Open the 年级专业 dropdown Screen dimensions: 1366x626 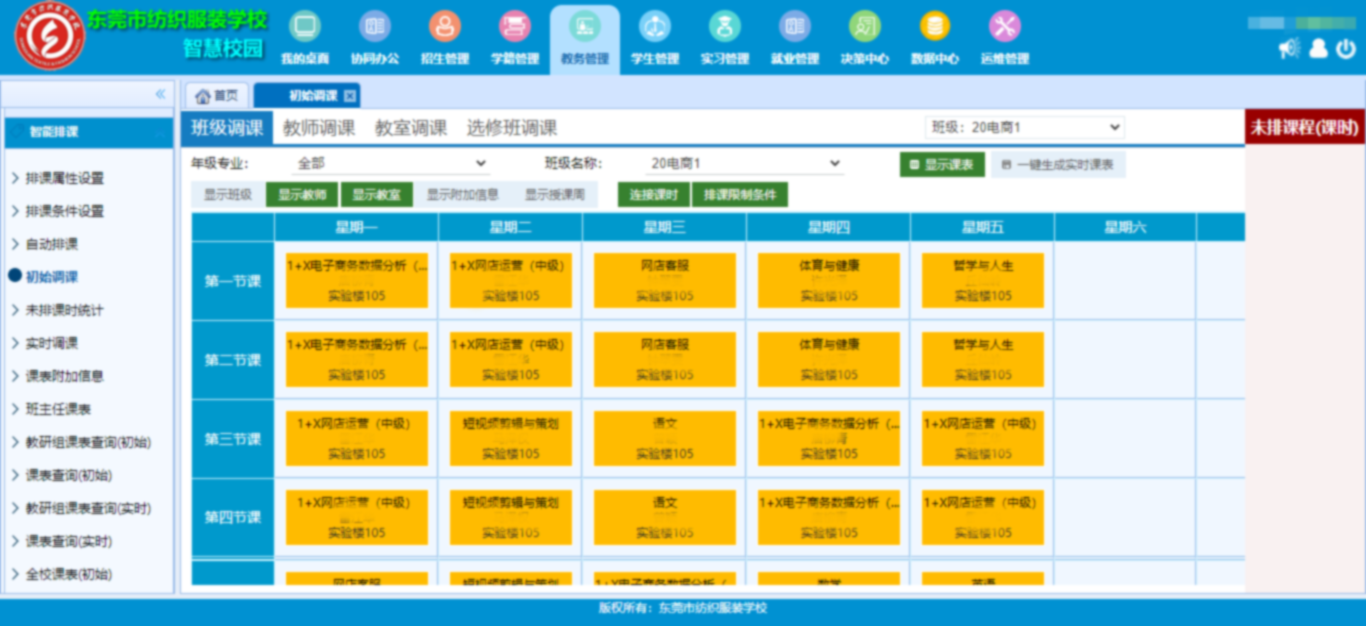[x=390, y=164]
